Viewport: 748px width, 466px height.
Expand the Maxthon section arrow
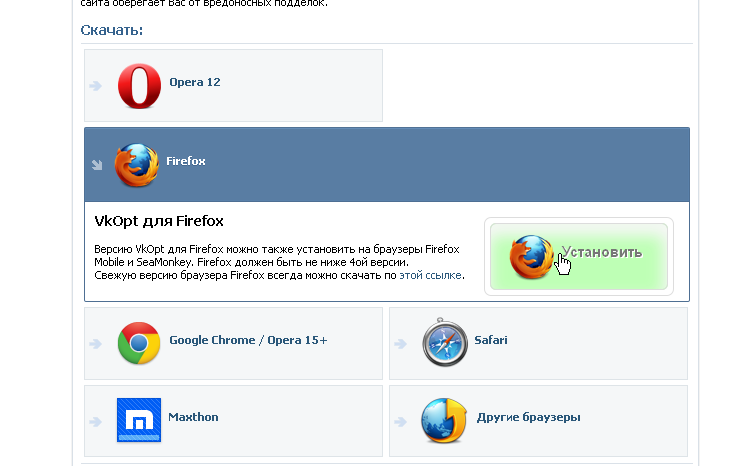pos(96,422)
